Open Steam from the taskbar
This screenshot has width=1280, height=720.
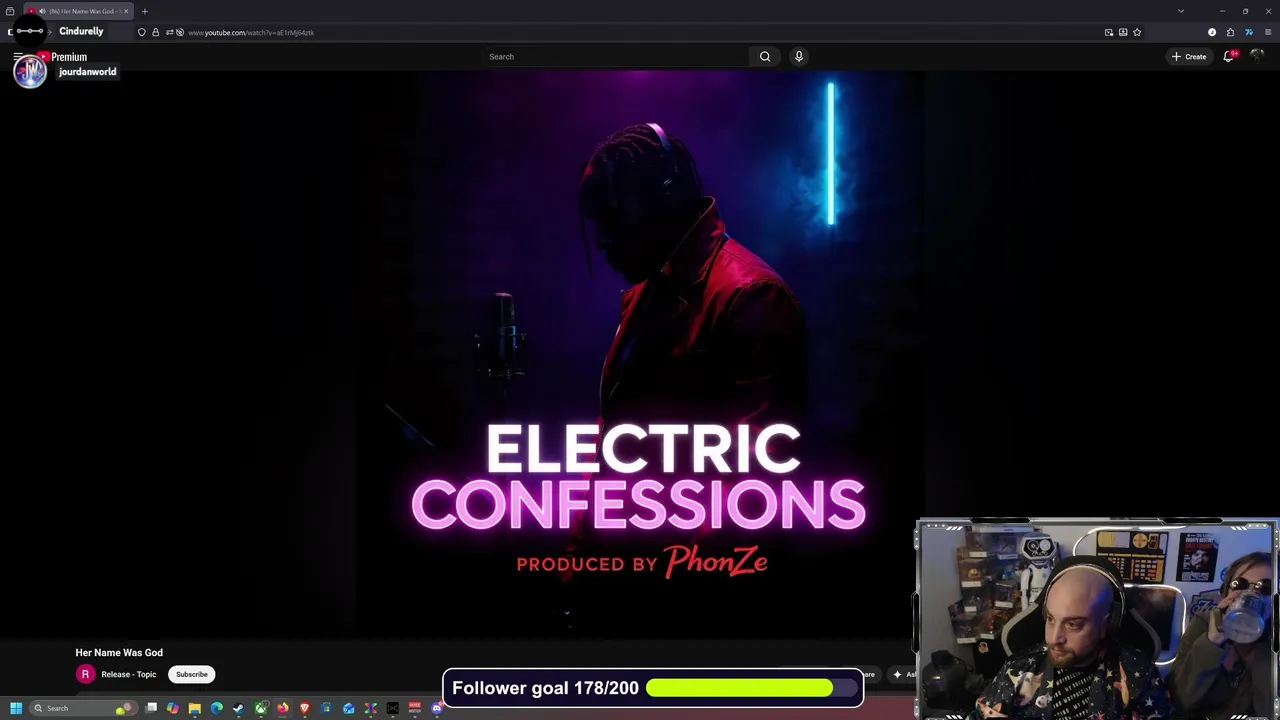(239, 708)
